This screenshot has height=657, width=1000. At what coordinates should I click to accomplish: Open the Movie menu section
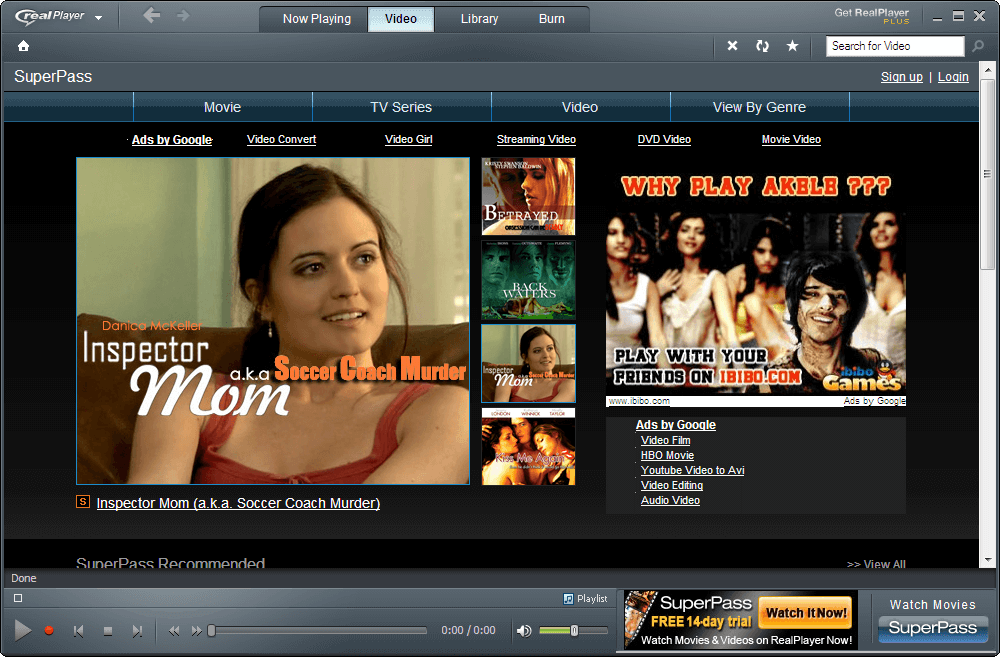pyautogui.click(x=223, y=107)
